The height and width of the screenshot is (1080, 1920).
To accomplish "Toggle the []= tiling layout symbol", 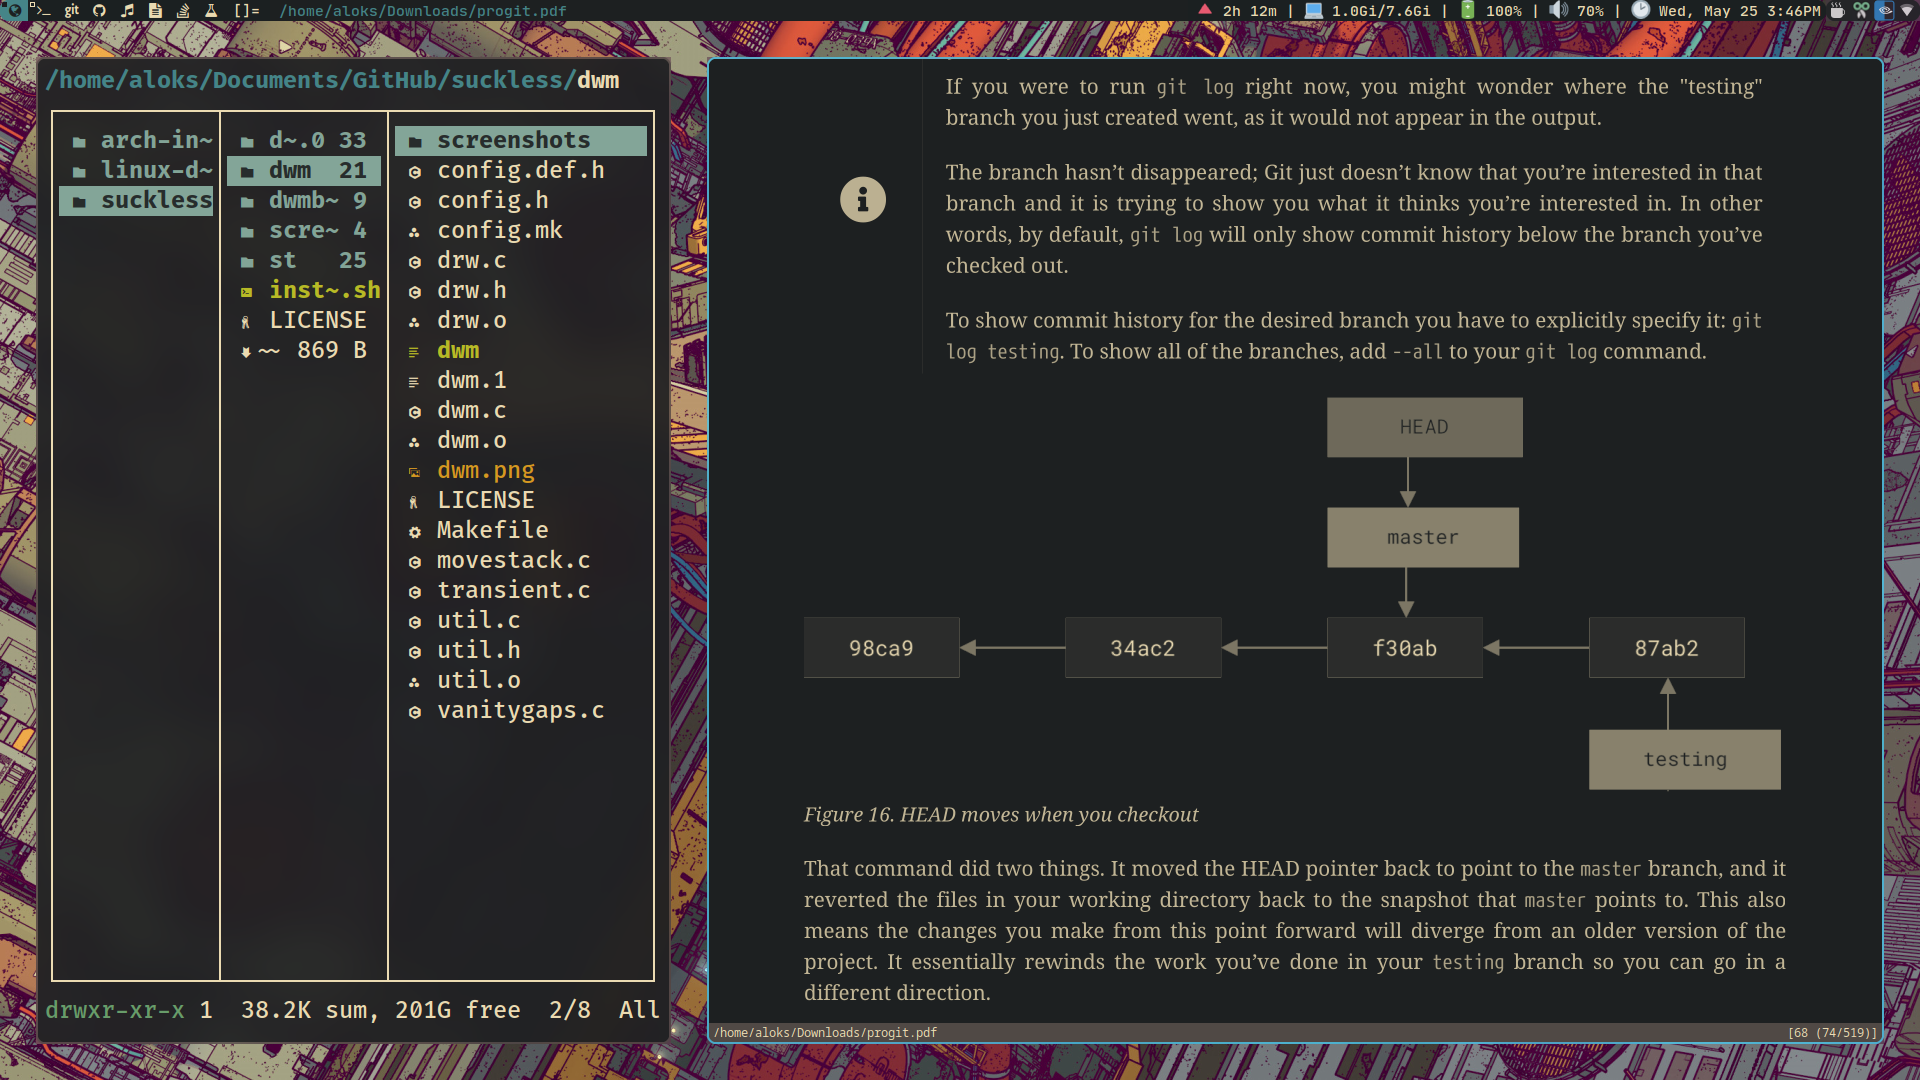I will [246, 10].
